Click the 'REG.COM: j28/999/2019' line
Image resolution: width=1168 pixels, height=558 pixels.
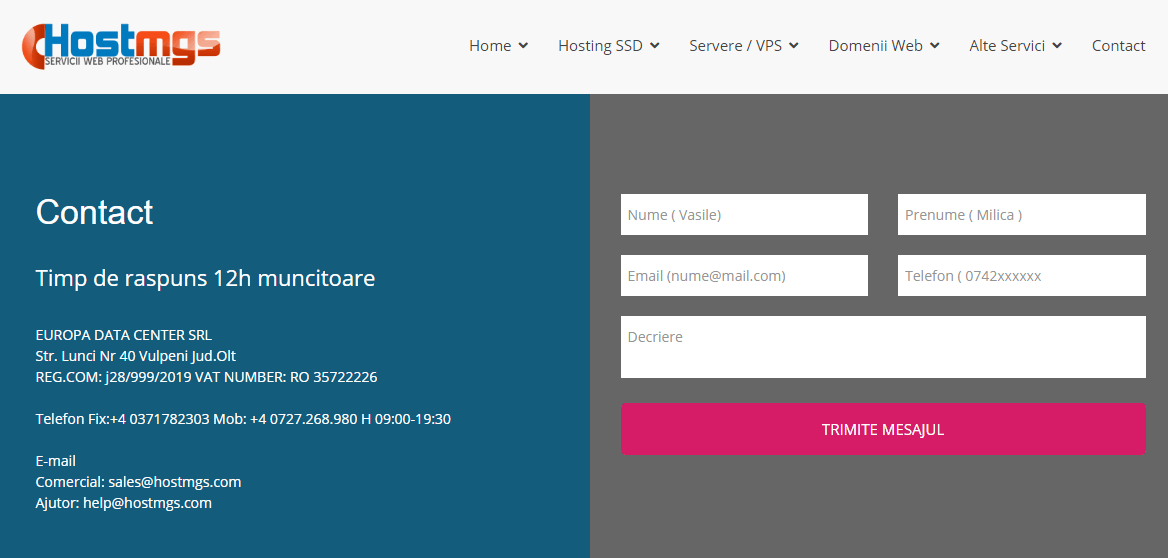coord(113,377)
